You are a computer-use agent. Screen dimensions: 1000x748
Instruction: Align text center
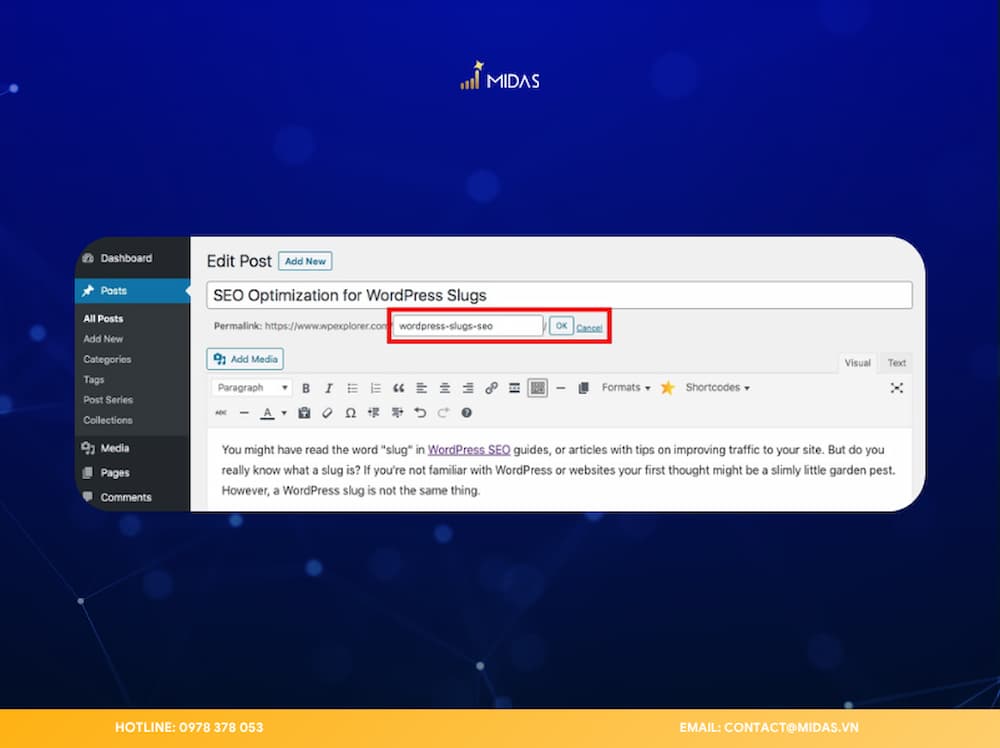tap(445, 388)
